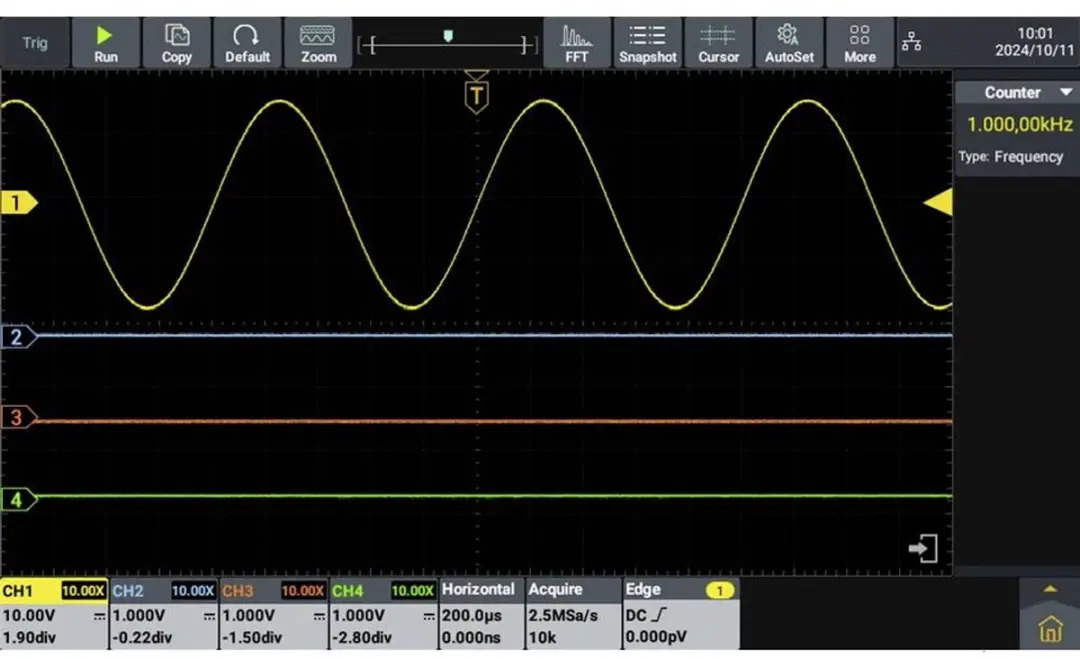This screenshot has width=1080, height=659.
Task: Tap the CH1 10.00X probe ratio badge
Action: [x=83, y=591]
